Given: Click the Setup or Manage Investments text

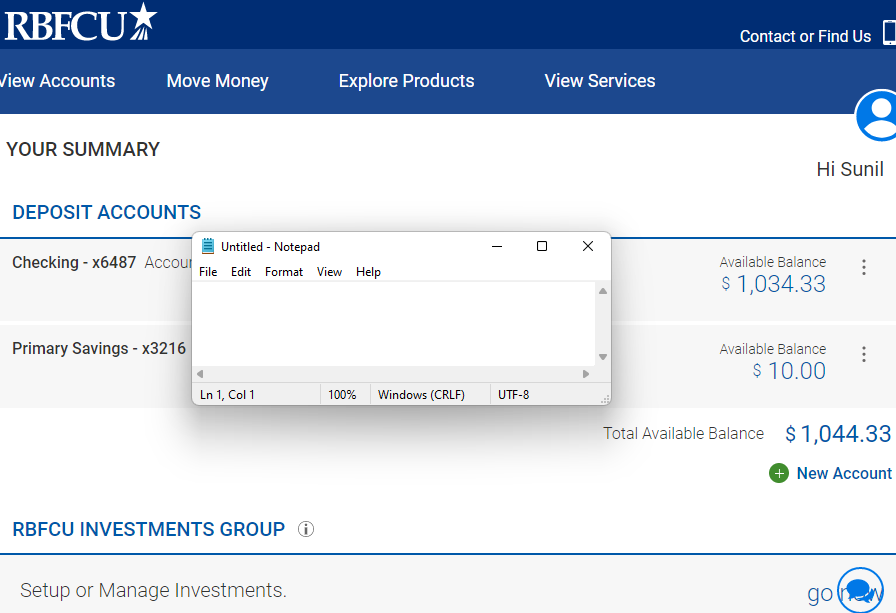Looking at the screenshot, I should click(x=153, y=590).
